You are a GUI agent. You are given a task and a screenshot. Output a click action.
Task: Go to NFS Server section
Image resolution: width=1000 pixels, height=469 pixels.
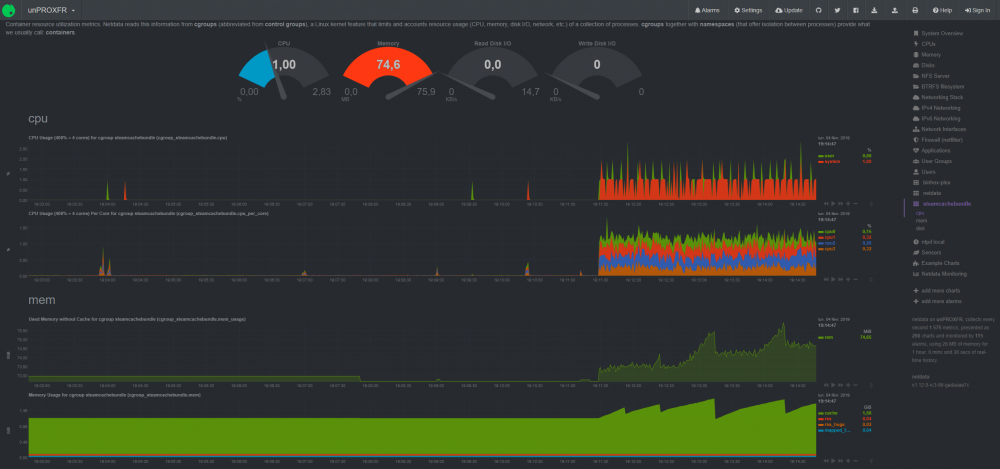(931, 76)
